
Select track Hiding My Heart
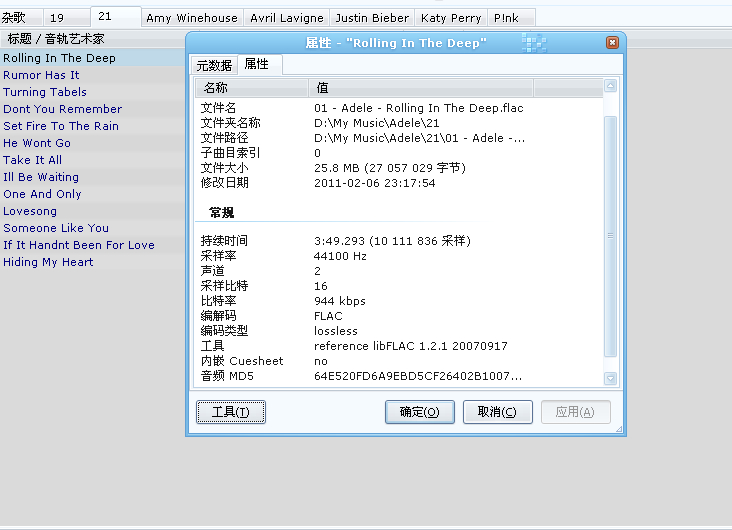click(x=92, y=262)
